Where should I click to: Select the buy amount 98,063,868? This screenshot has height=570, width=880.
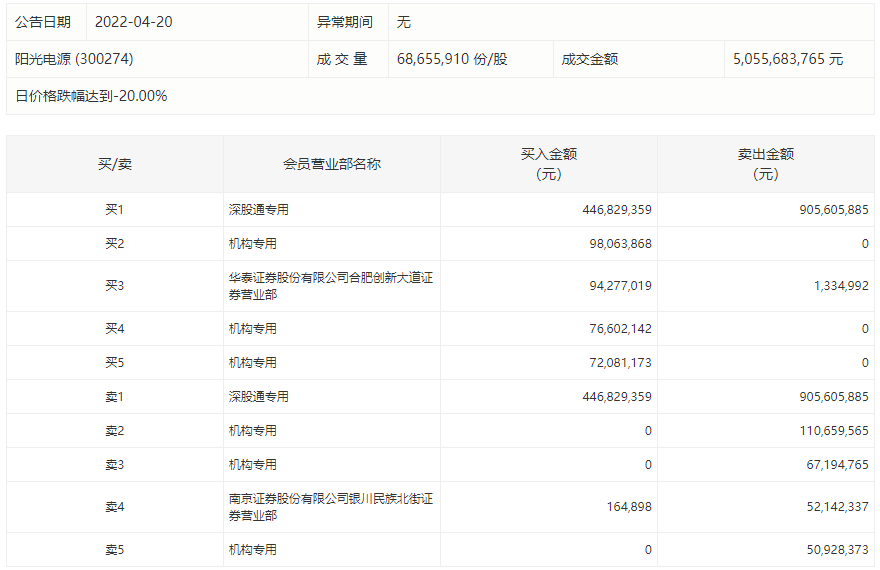(620, 243)
